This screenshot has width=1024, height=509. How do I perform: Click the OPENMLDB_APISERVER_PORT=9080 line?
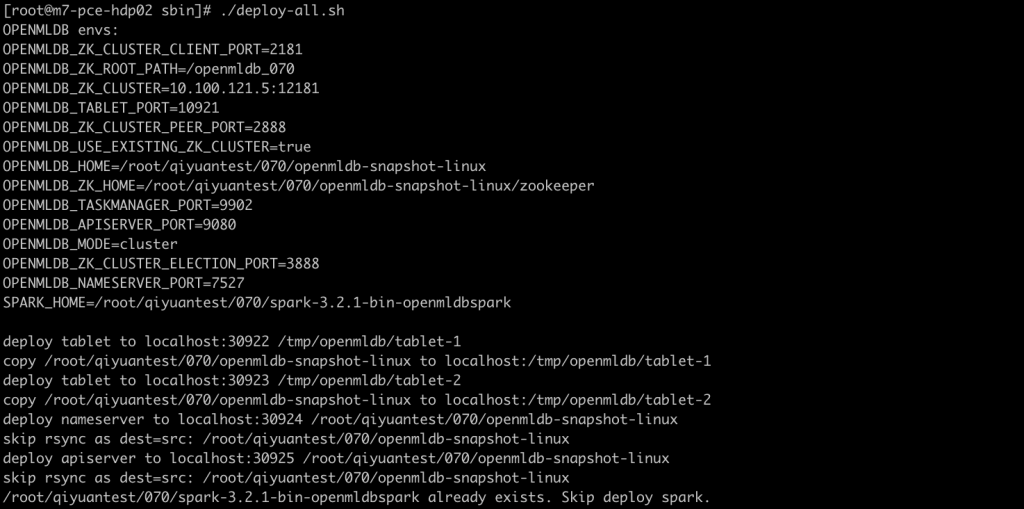tap(120, 225)
